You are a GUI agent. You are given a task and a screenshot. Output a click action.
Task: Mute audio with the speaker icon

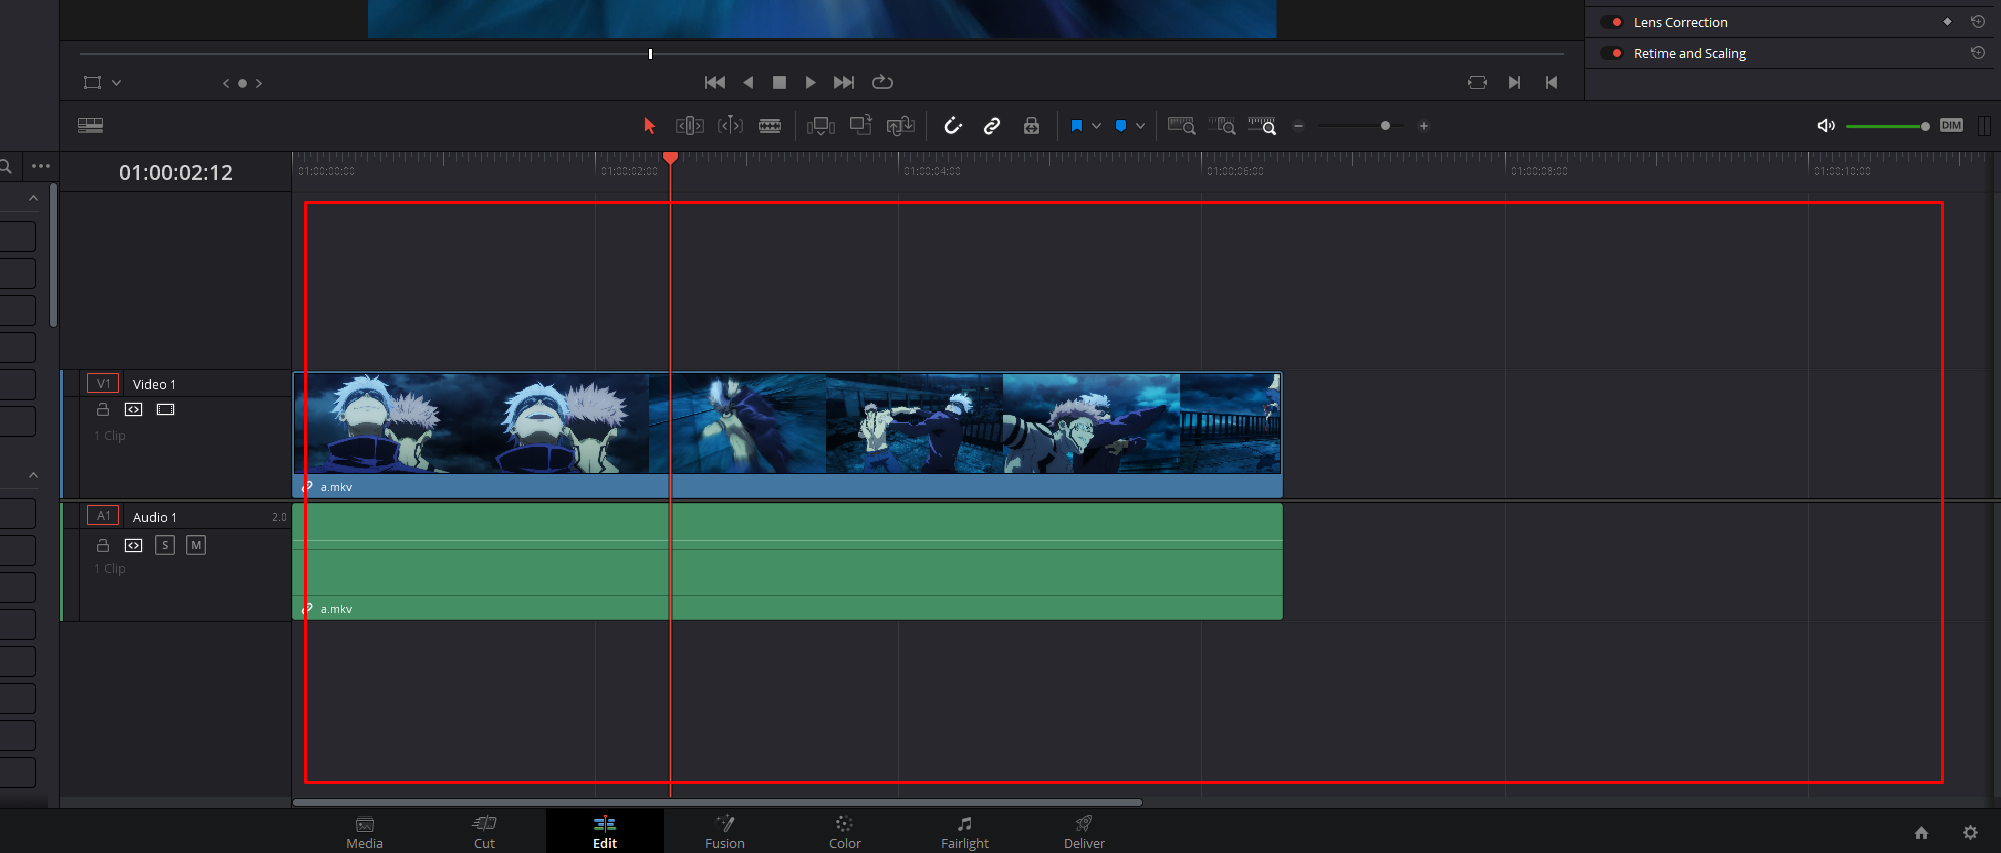1826,126
